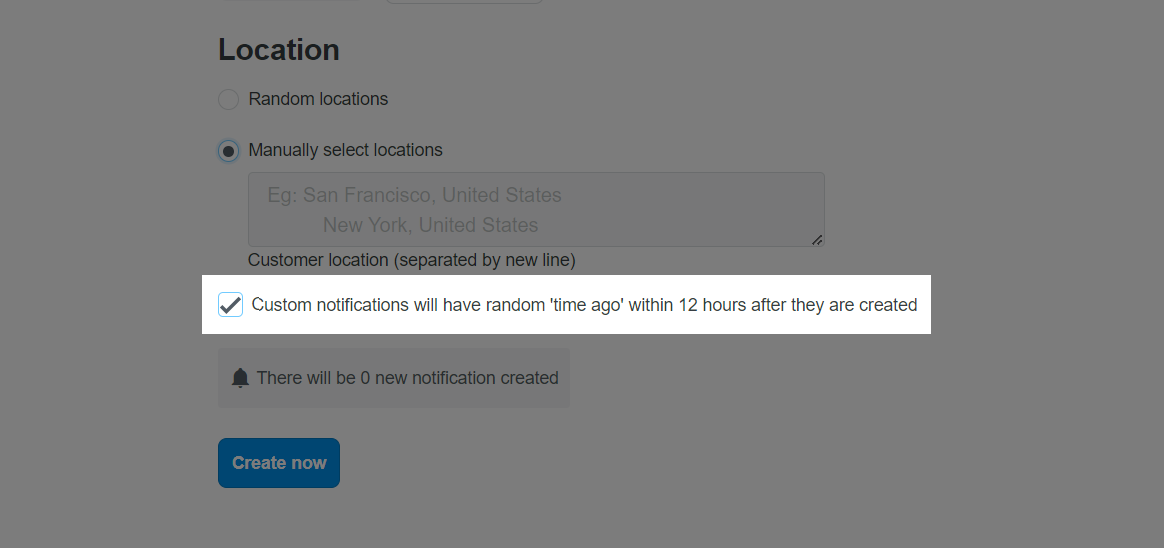The width and height of the screenshot is (1164, 548).
Task: Click the Location section heading
Action: pos(278,50)
